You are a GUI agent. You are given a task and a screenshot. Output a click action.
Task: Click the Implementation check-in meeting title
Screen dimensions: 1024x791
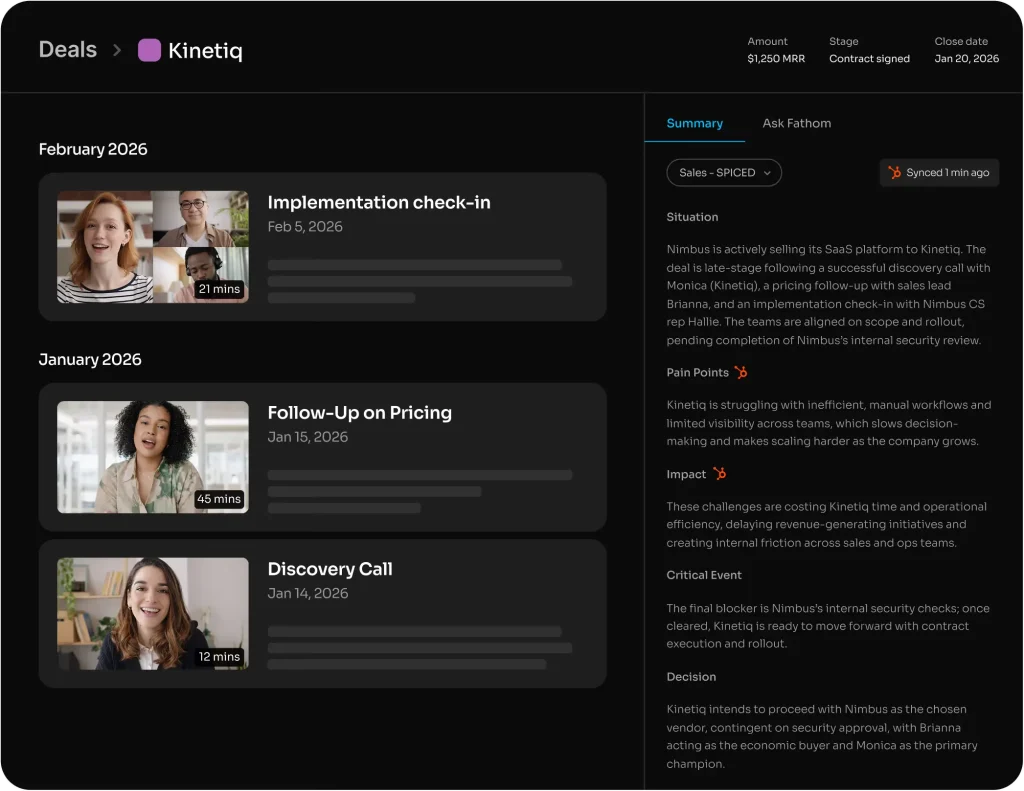click(x=379, y=202)
